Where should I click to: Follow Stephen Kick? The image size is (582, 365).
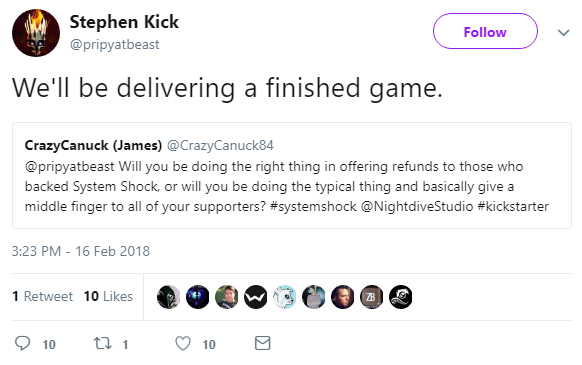coord(485,31)
